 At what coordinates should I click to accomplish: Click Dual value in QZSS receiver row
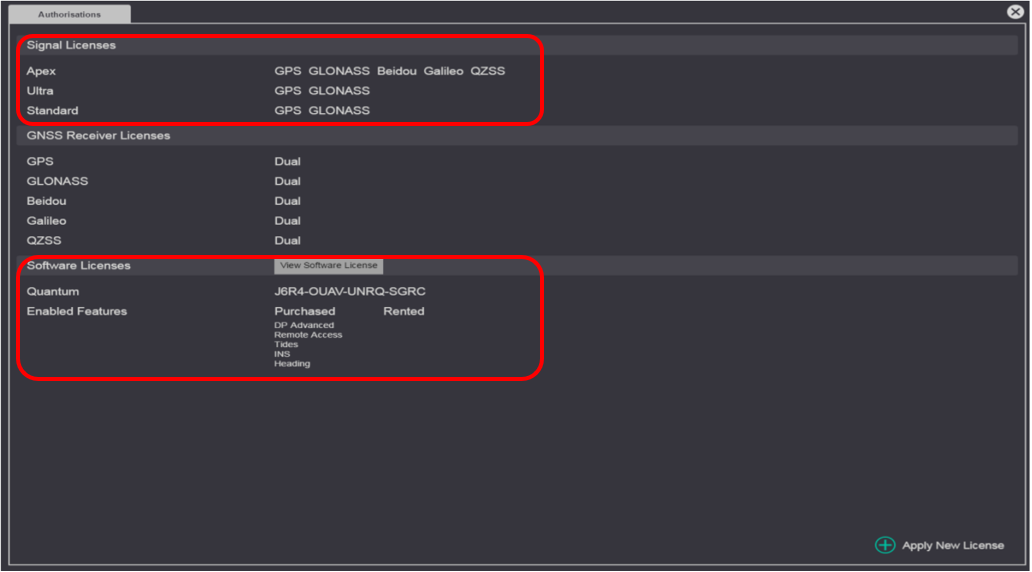(x=287, y=240)
